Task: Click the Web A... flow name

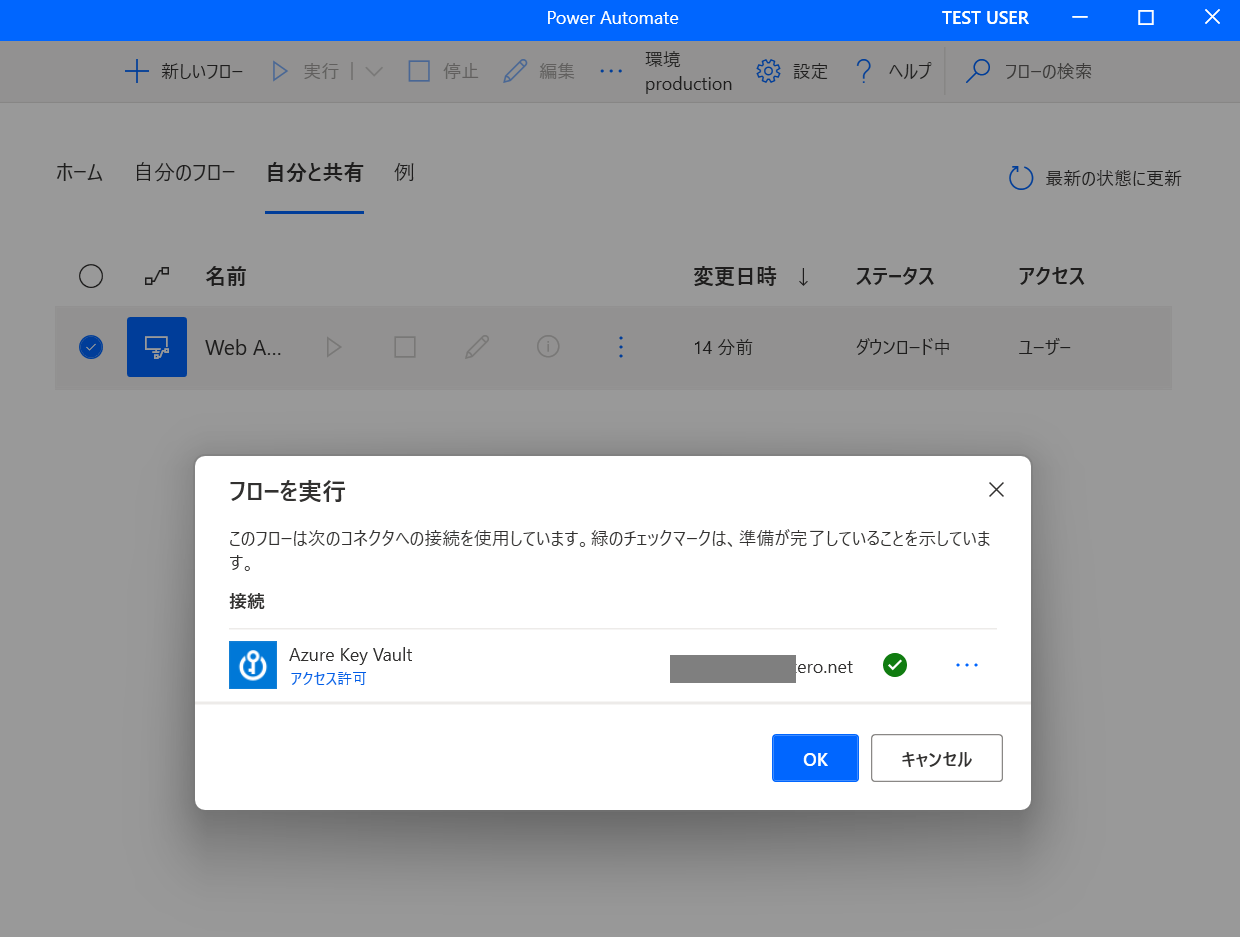Action: pos(243,347)
